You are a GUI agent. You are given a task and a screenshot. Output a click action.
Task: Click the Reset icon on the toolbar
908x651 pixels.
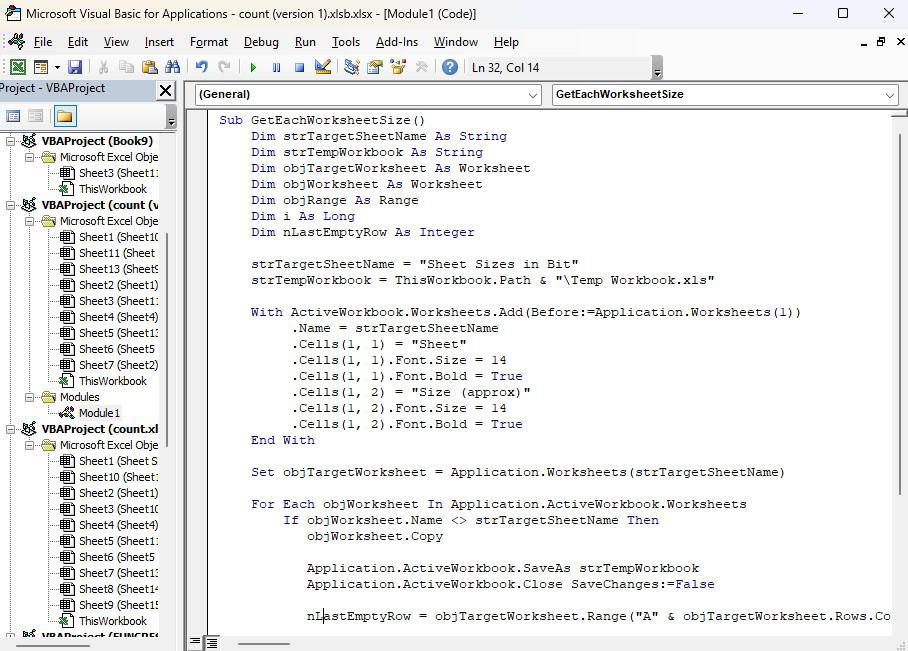[x=301, y=66]
